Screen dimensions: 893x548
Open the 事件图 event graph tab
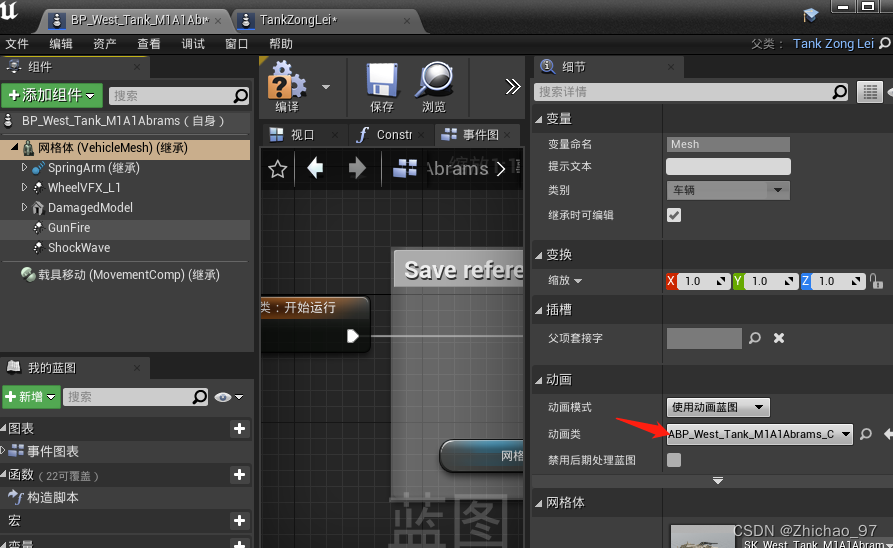tap(476, 135)
